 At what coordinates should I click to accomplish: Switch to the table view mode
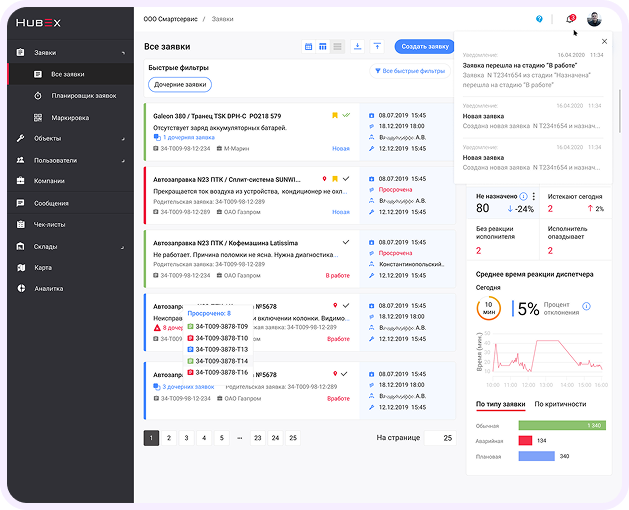pyautogui.click(x=323, y=47)
